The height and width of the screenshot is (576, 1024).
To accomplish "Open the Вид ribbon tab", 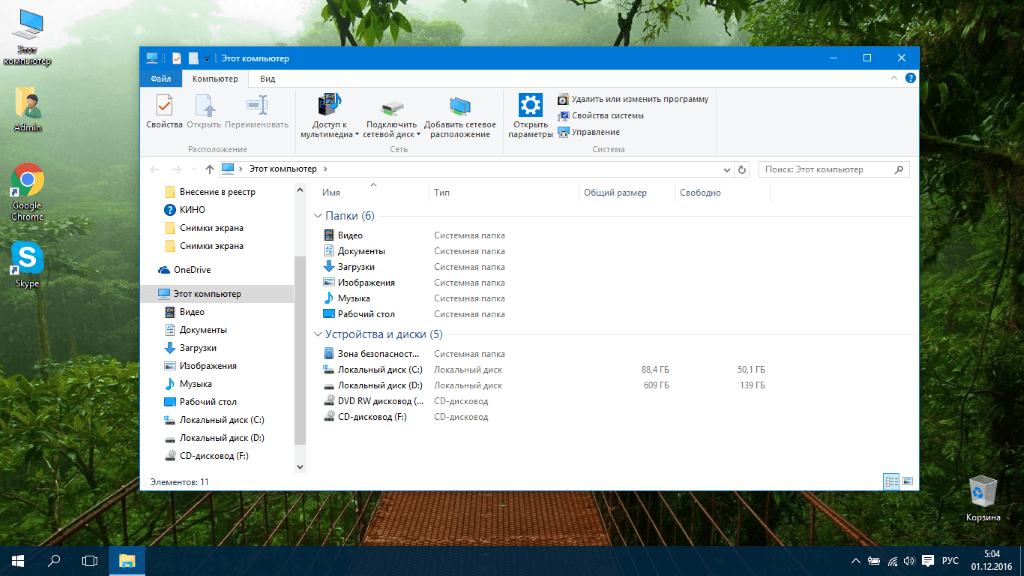I will tap(267, 78).
